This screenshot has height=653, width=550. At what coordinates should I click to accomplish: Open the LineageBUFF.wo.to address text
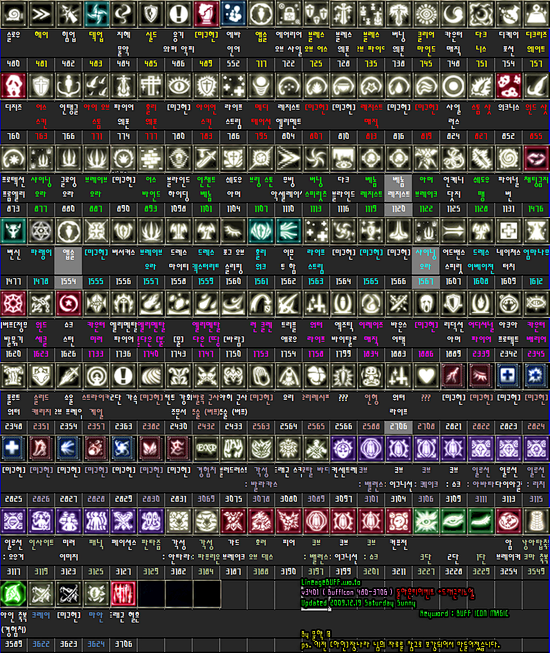pos(331,583)
